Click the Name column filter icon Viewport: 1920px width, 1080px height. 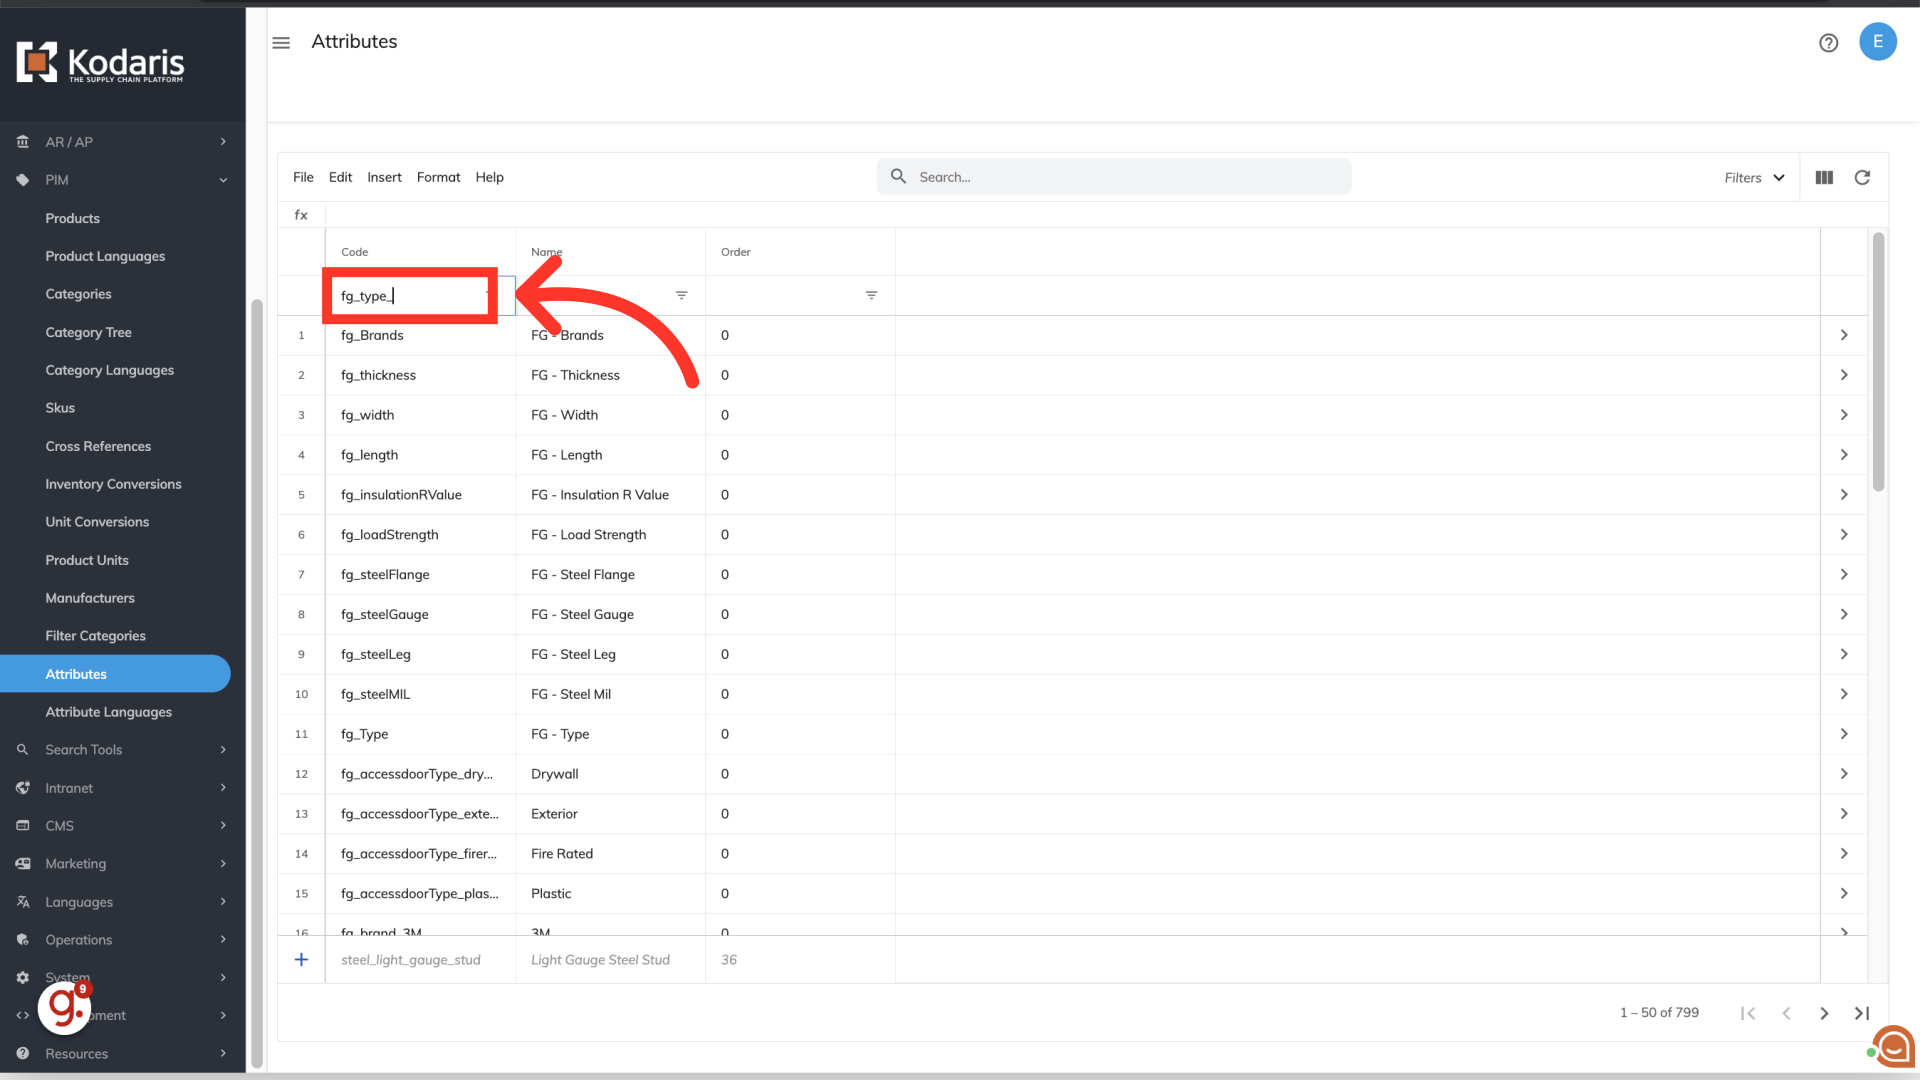pos(681,295)
